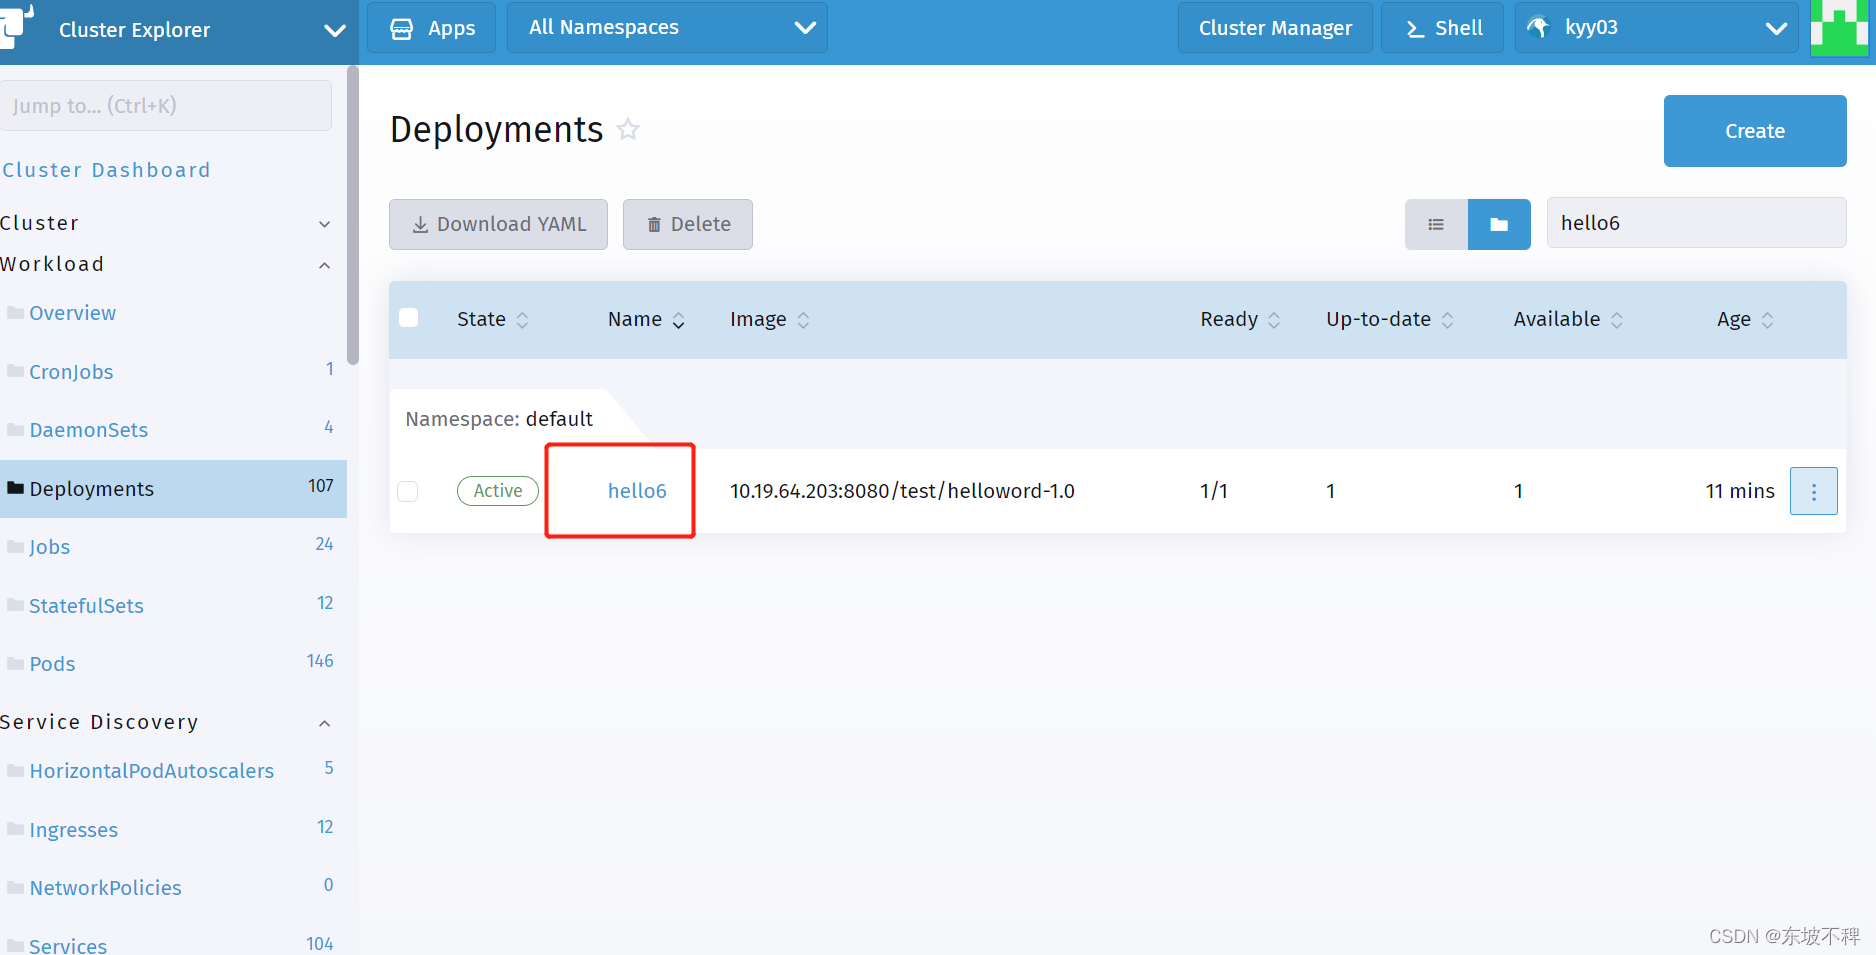Check the hello6 row checkbox
The width and height of the screenshot is (1876, 955).
point(408,491)
